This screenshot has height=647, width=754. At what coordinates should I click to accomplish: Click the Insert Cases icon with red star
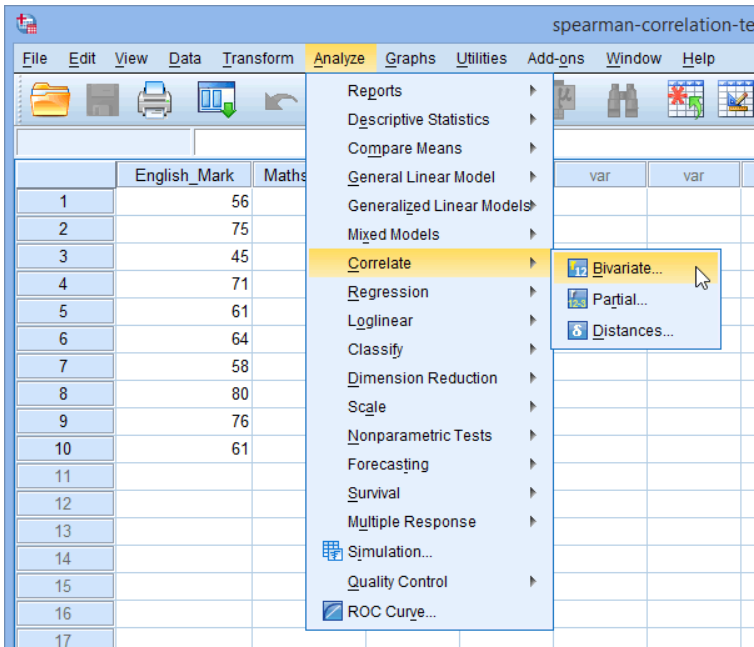[686, 100]
